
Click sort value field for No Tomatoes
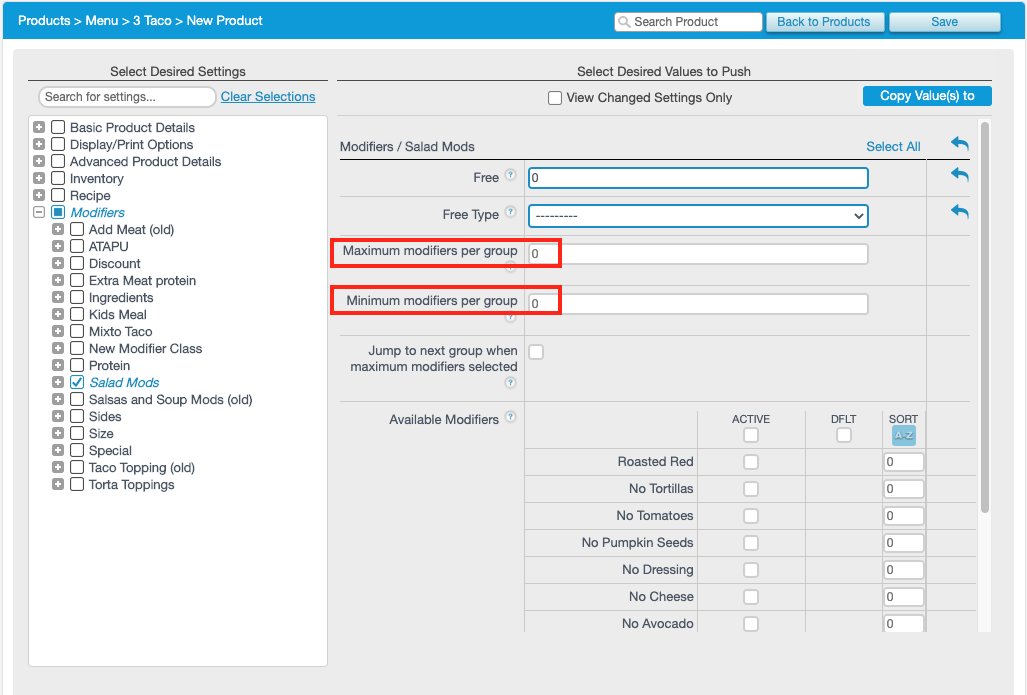pyautogui.click(x=903, y=516)
